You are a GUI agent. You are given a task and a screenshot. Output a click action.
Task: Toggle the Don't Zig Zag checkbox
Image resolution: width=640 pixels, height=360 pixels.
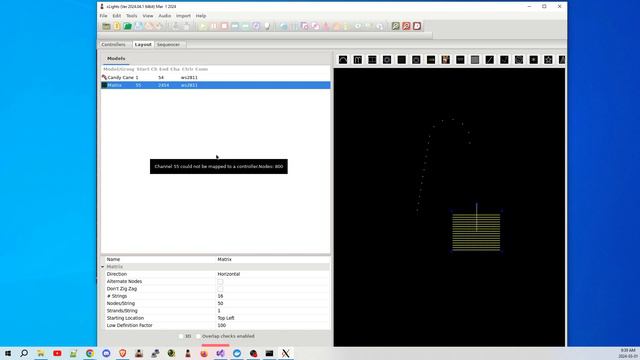[x=220, y=289]
